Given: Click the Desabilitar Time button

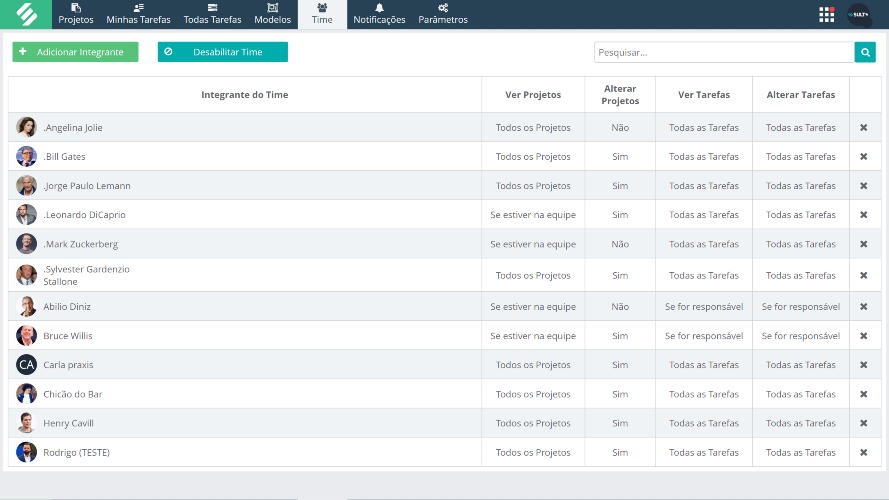Looking at the screenshot, I should click(x=223, y=52).
